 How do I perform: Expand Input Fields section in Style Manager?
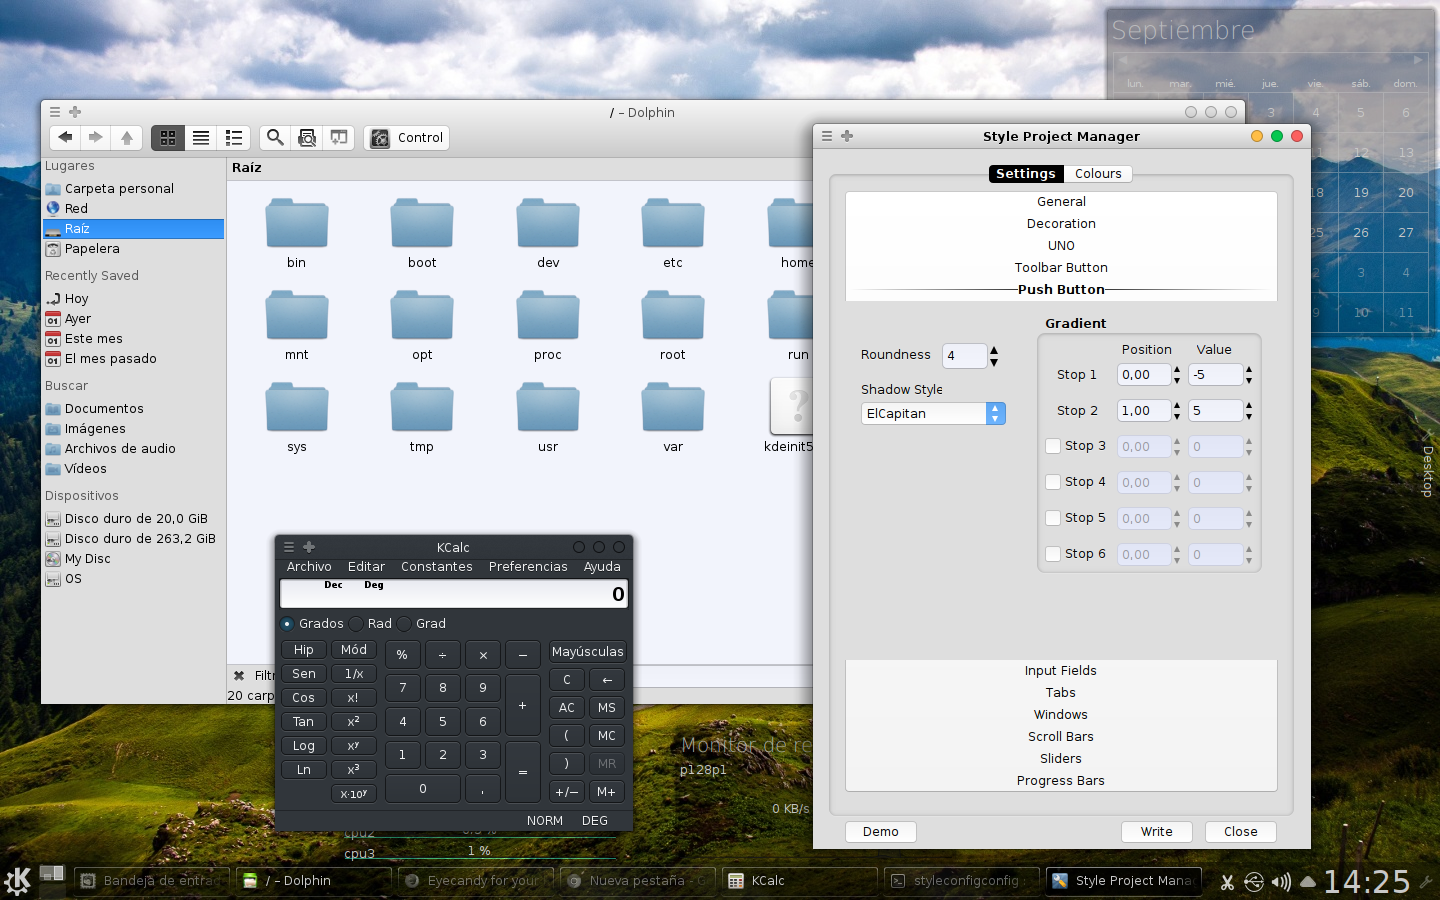coord(1061,671)
